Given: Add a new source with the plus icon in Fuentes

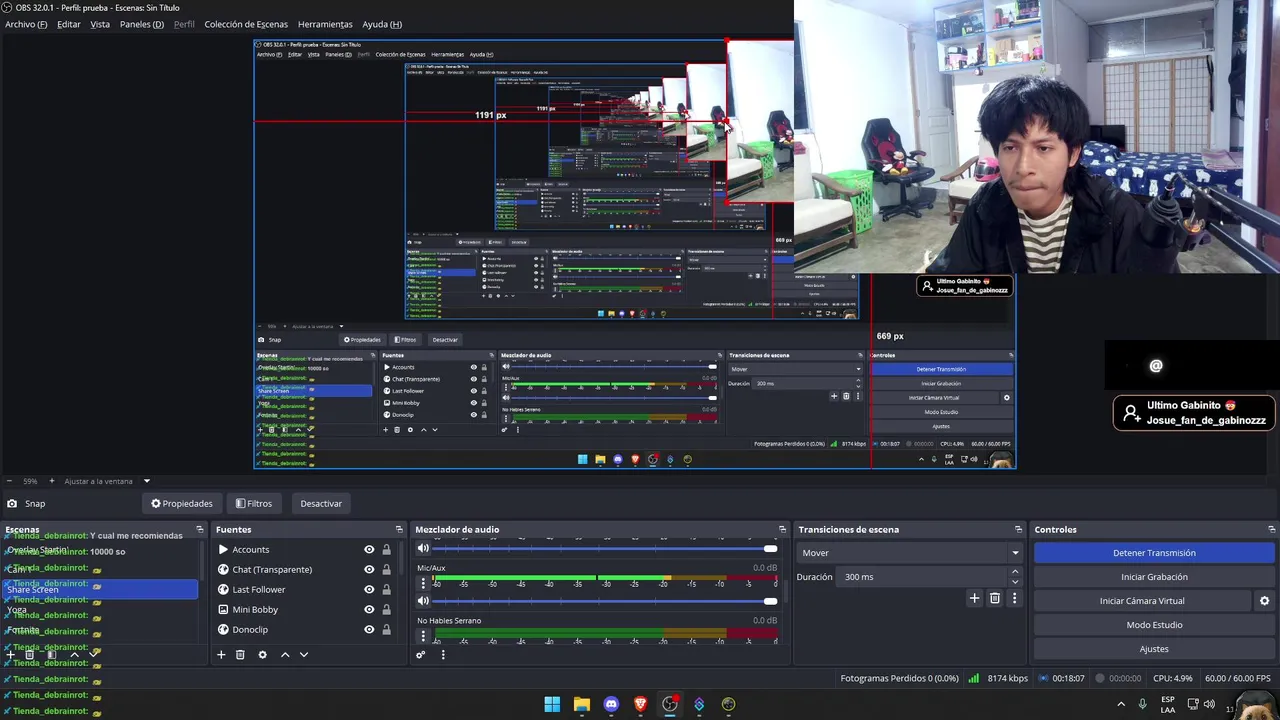Looking at the screenshot, I should tap(221, 655).
